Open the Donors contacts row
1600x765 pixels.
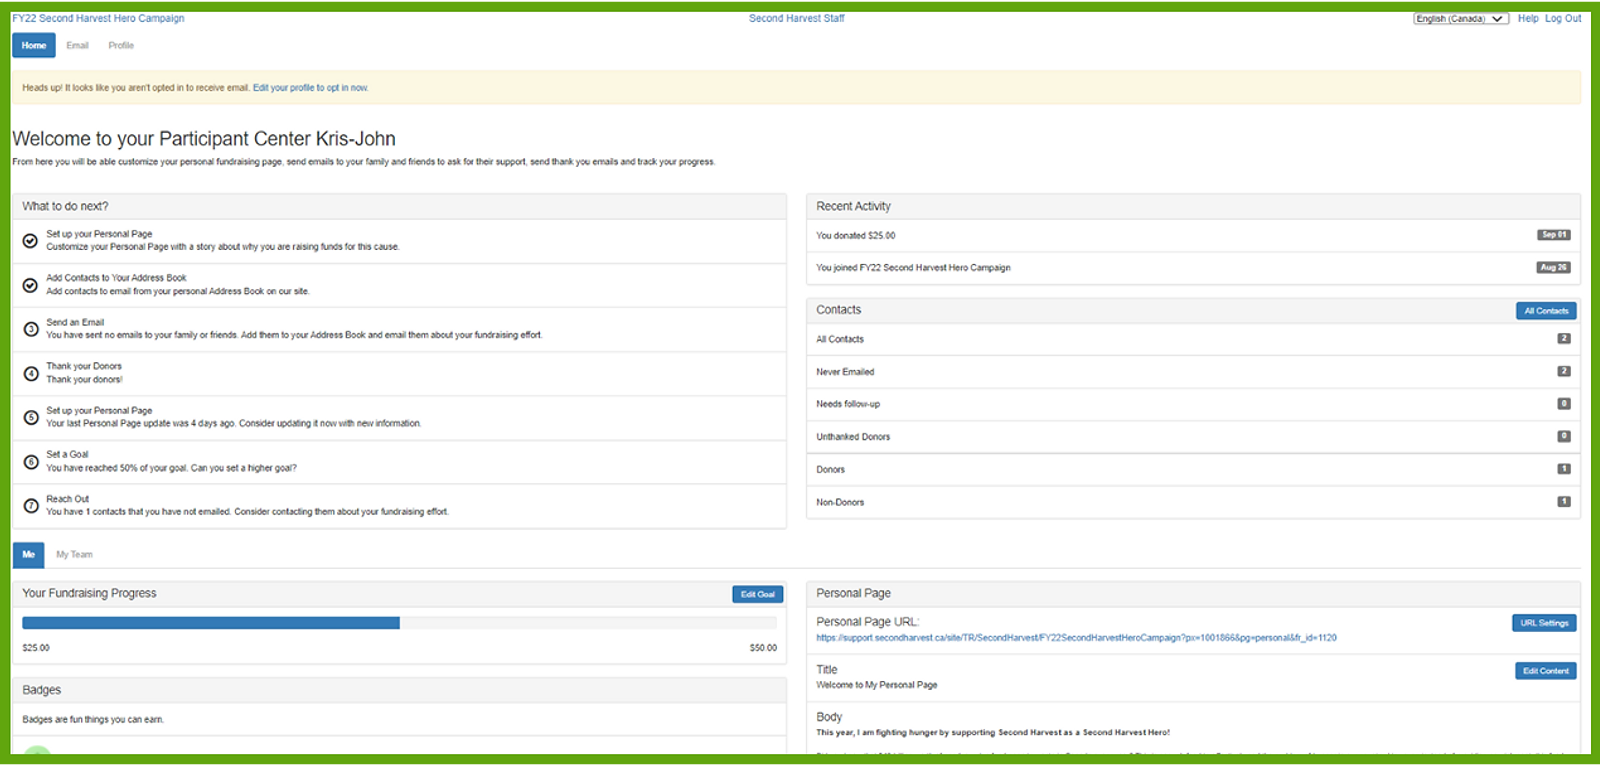pos(1193,469)
